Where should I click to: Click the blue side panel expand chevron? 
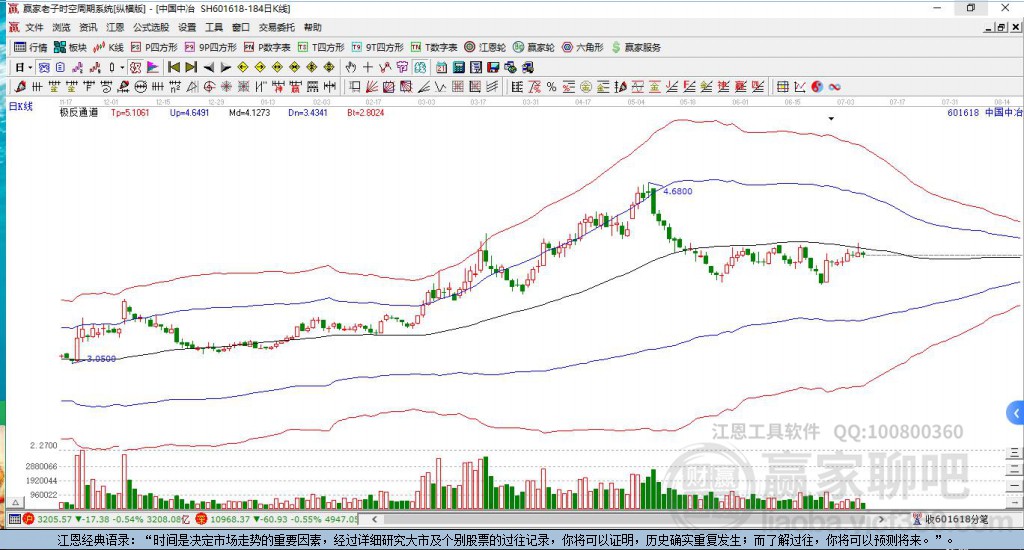[1015, 413]
